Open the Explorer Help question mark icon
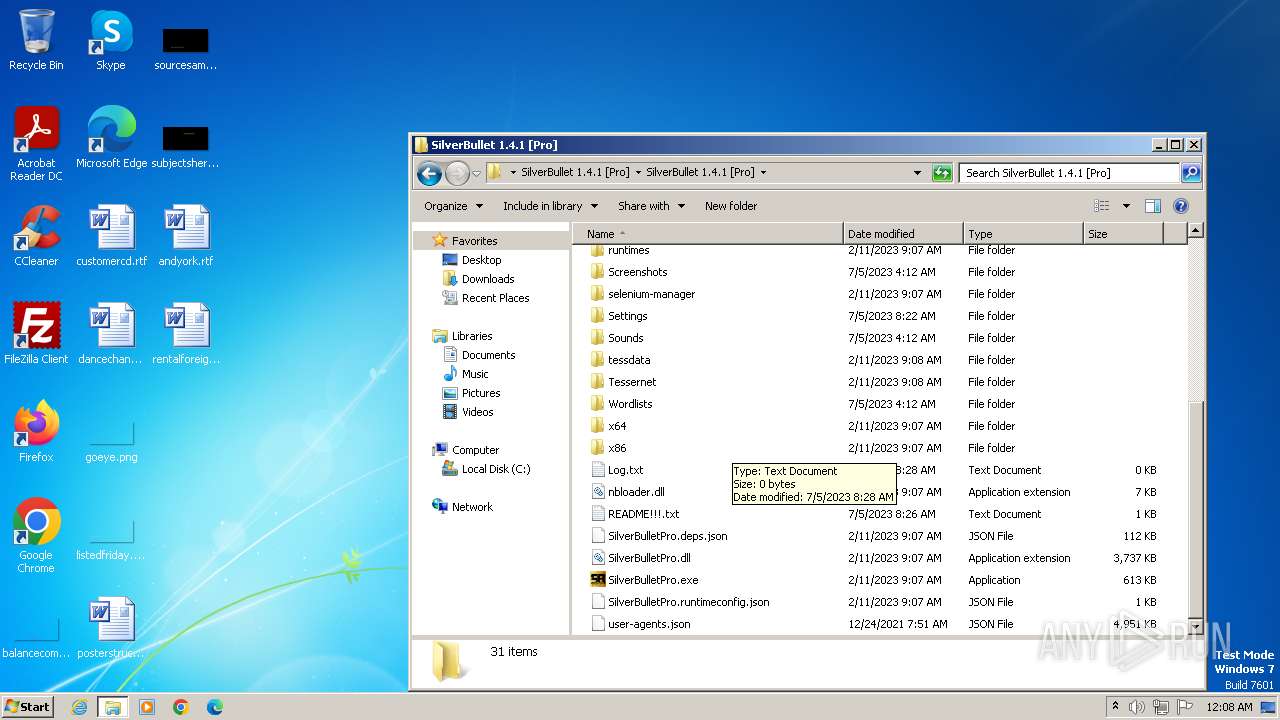The width and height of the screenshot is (1280, 720). pyautogui.click(x=1180, y=206)
